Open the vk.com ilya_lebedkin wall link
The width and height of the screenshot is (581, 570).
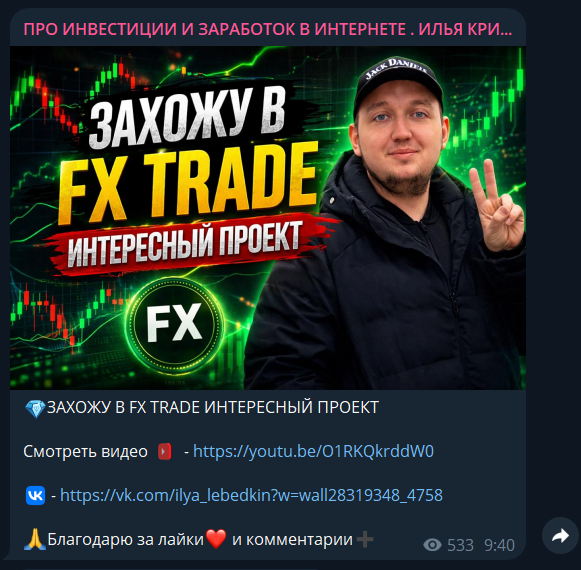click(x=251, y=495)
